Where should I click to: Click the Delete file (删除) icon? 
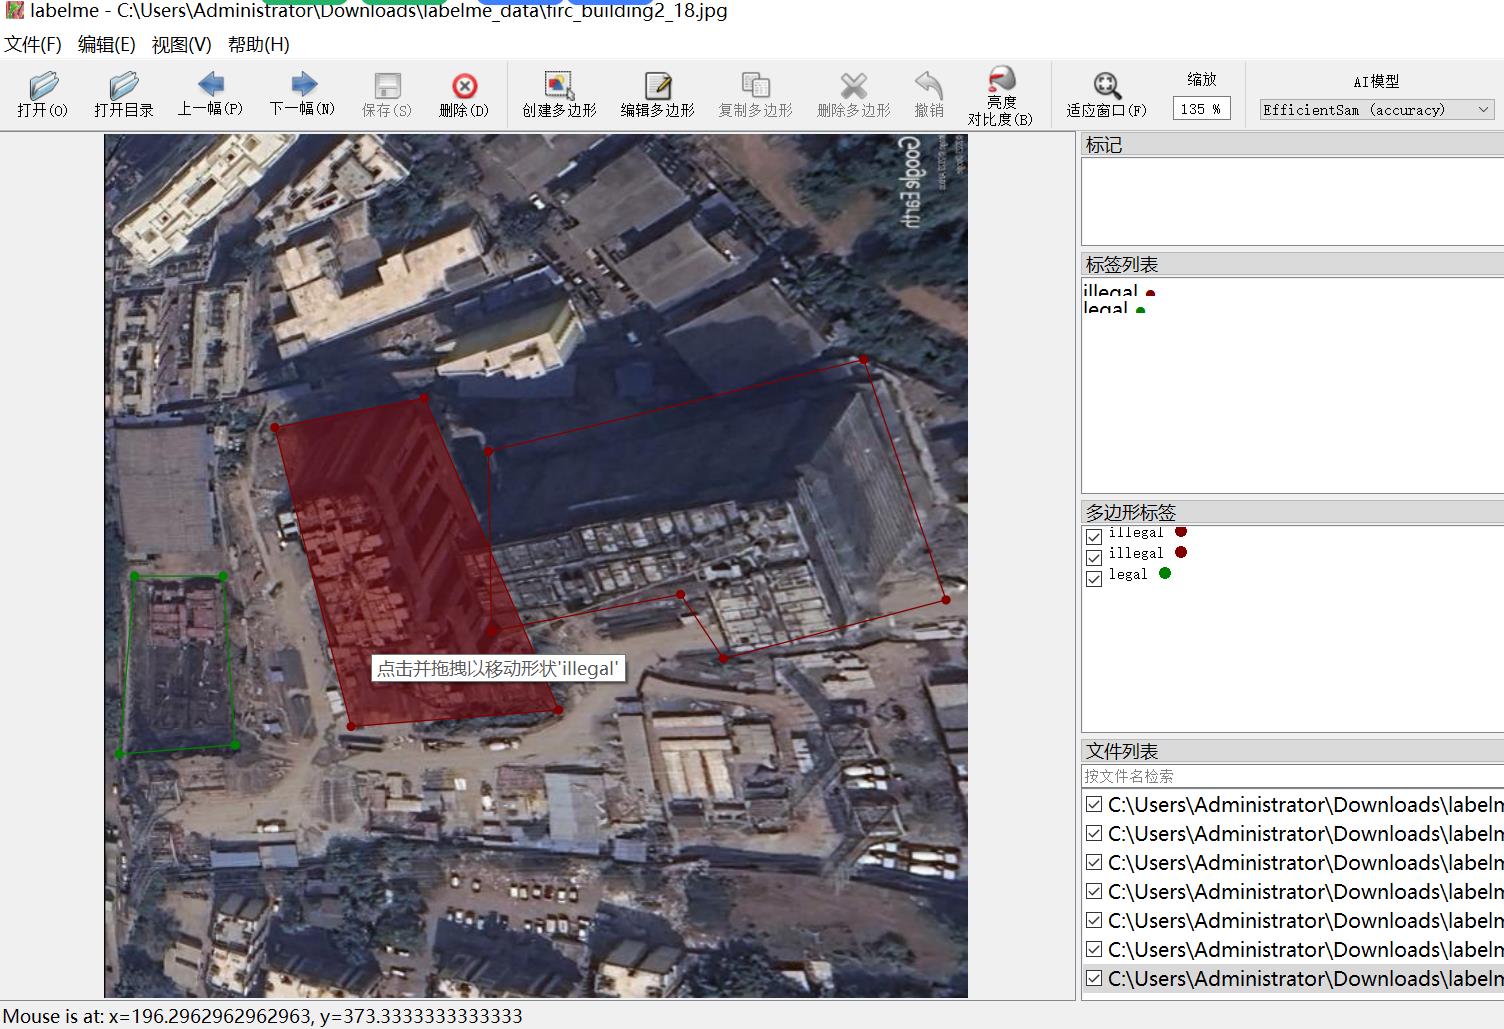pos(464,94)
